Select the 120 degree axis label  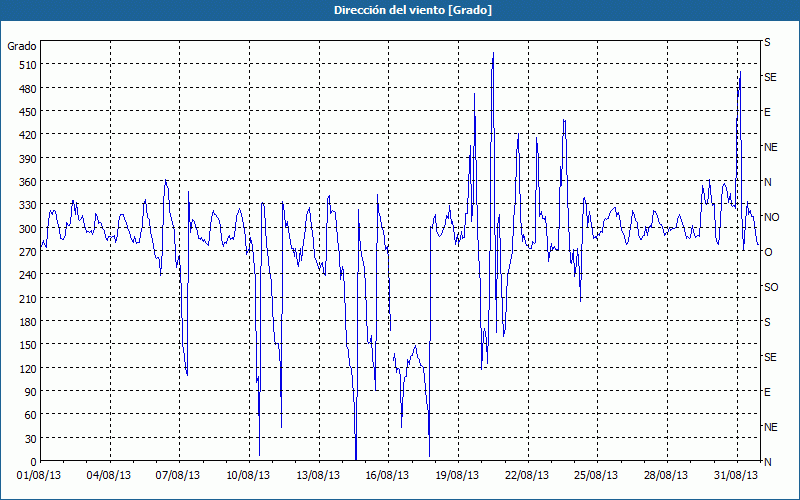[27, 368]
